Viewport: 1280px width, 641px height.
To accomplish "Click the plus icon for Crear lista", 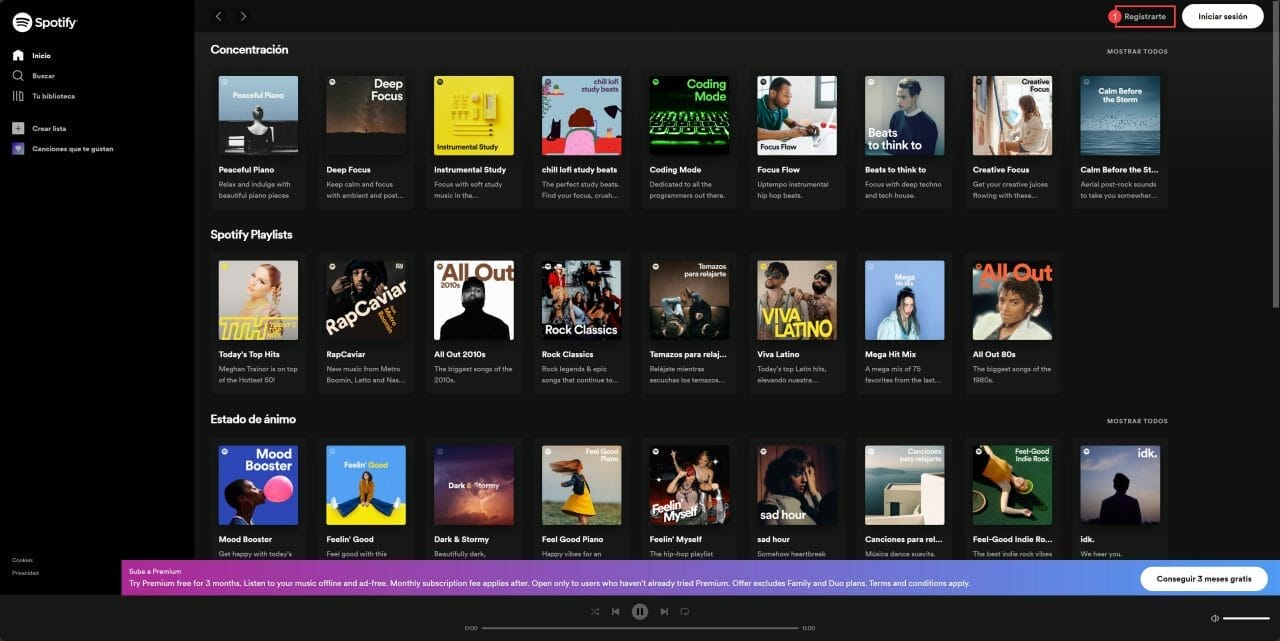I will (18, 128).
